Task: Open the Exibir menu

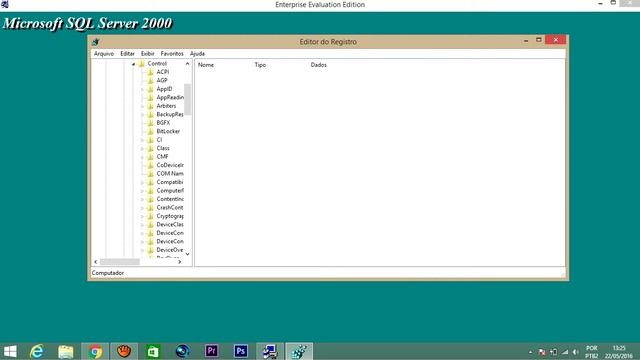Action: coord(147,53)
